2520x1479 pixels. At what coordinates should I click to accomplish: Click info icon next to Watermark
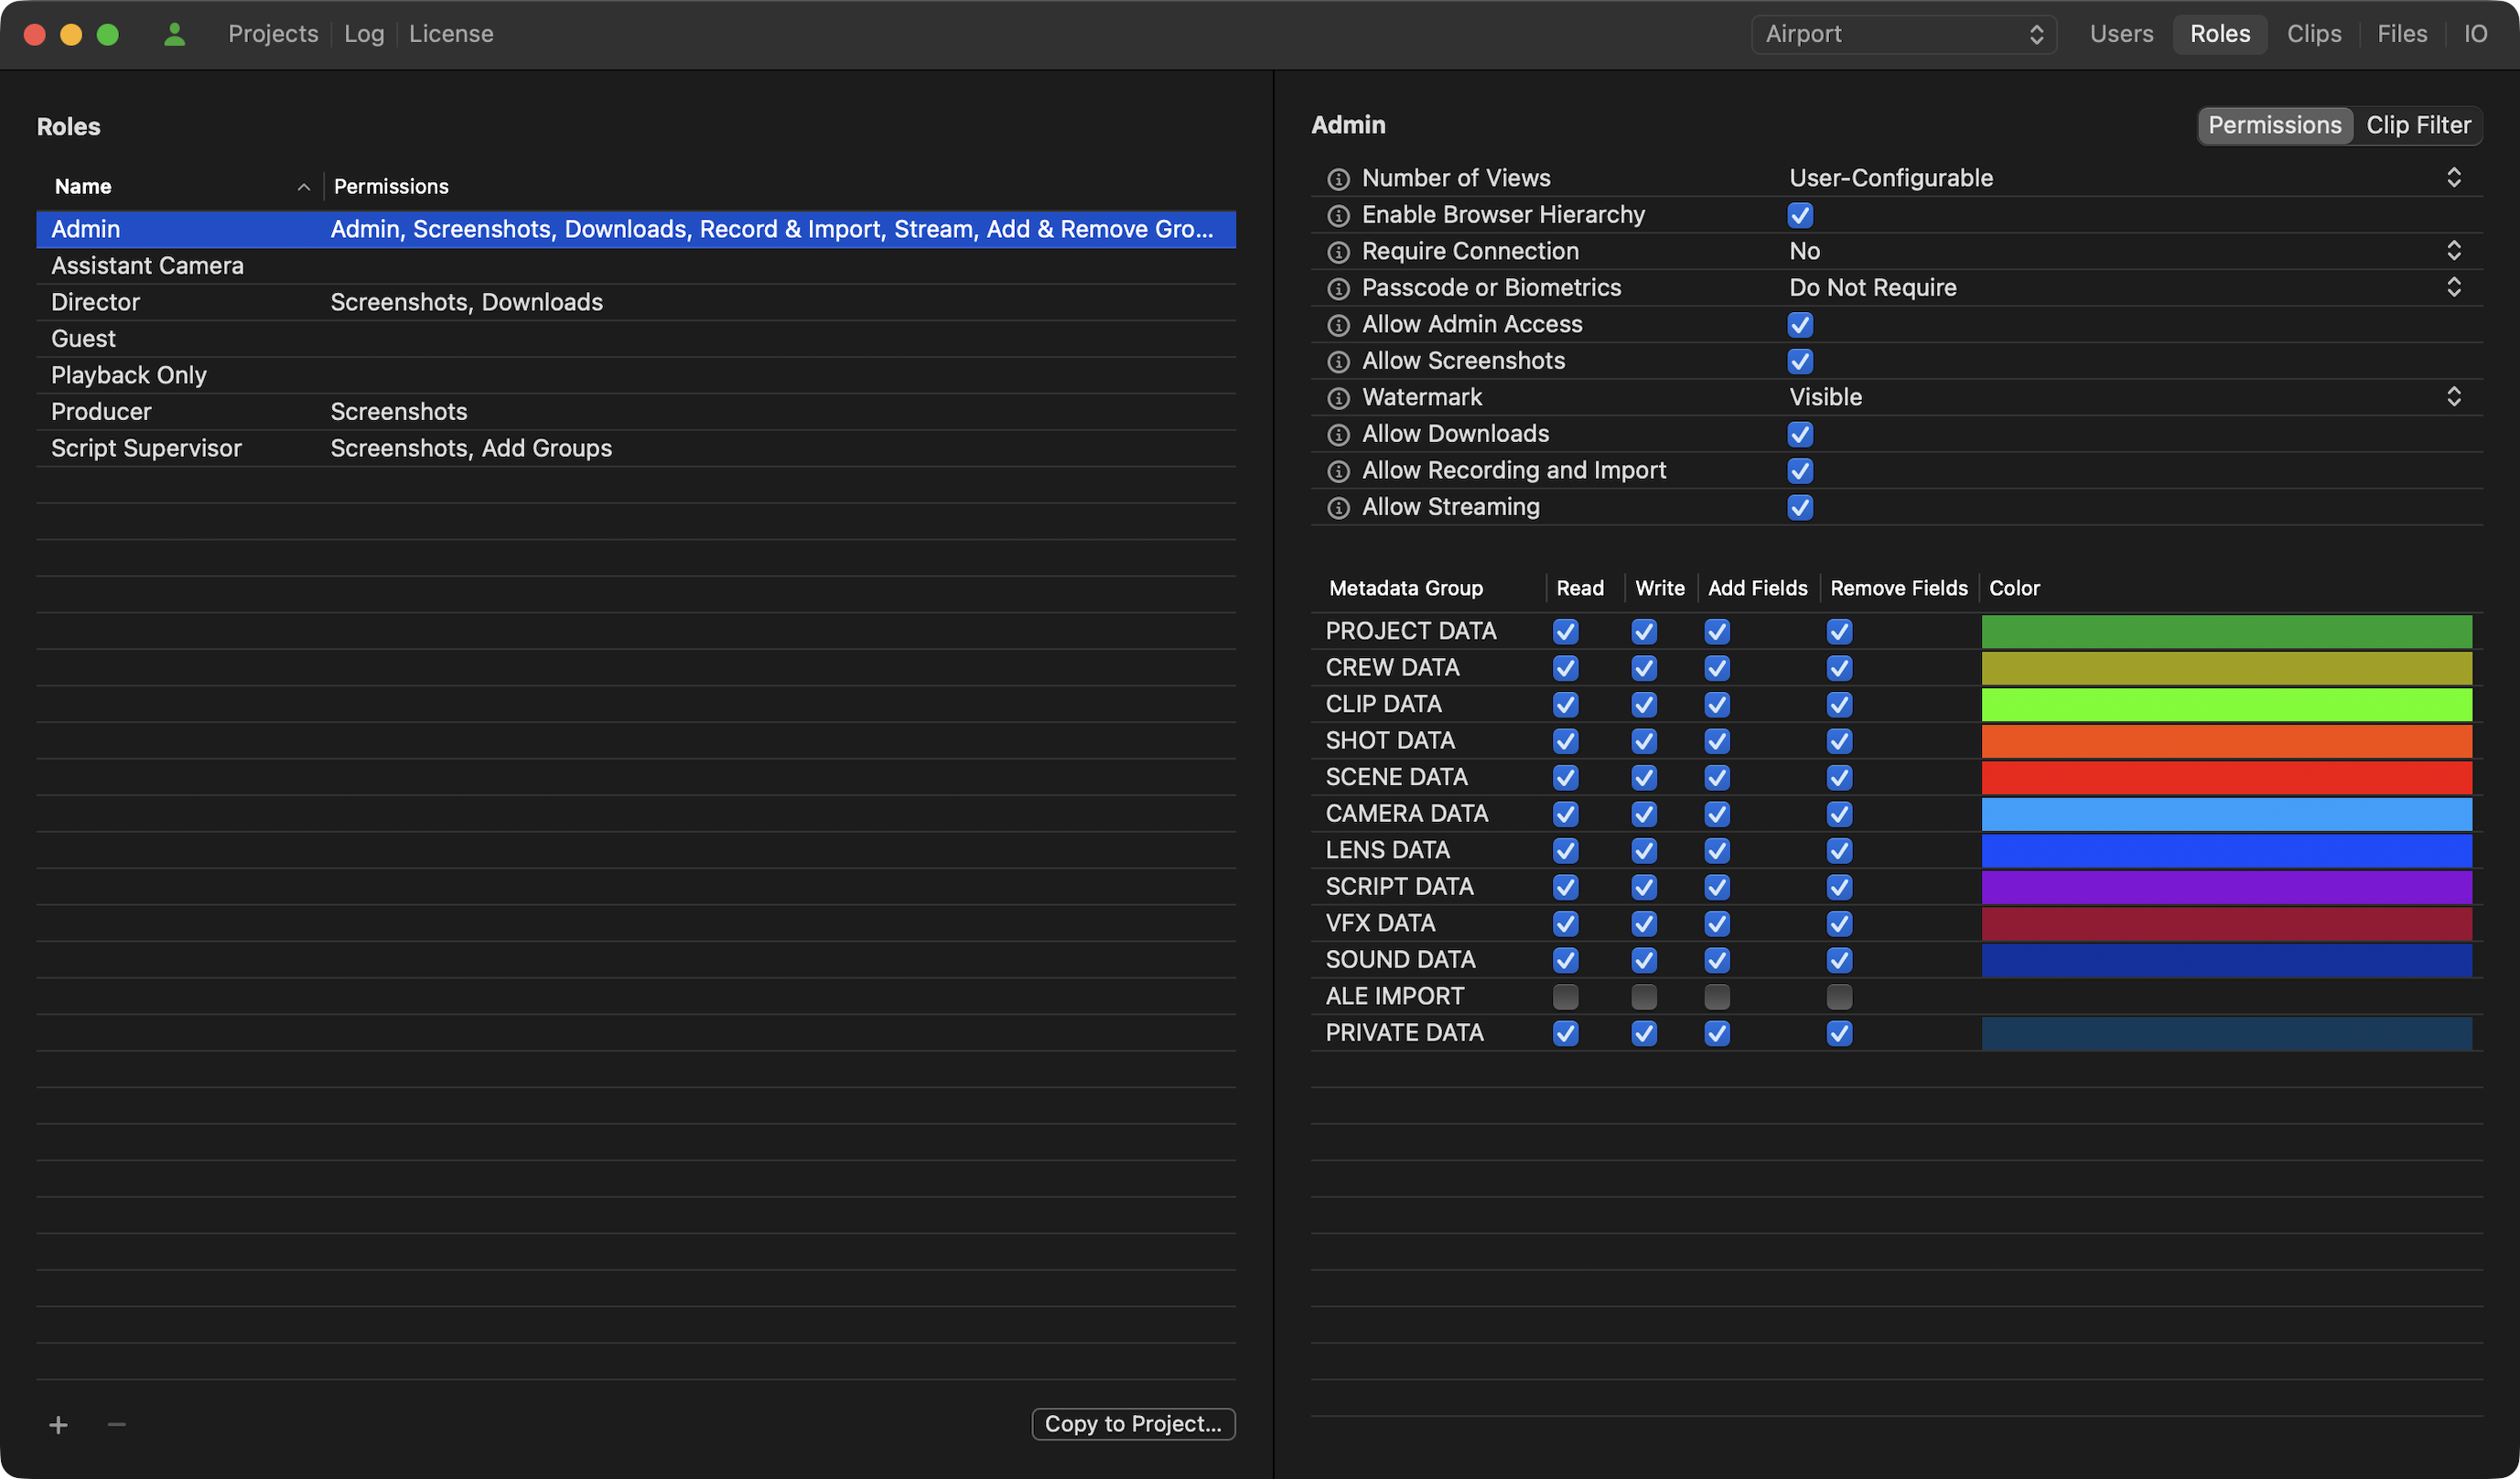(x=1338, y=398)
